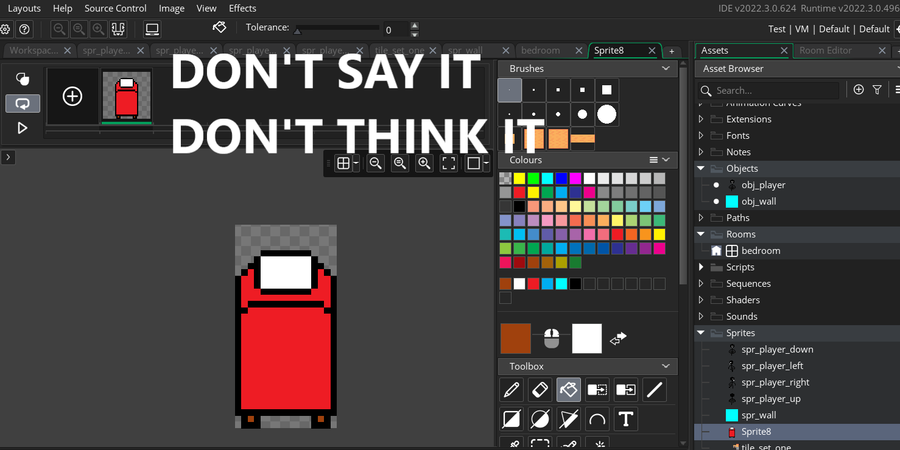Viewport: 900px width, 450px height.
Task: Add a new frame with plus button
Action: [72, 96]
